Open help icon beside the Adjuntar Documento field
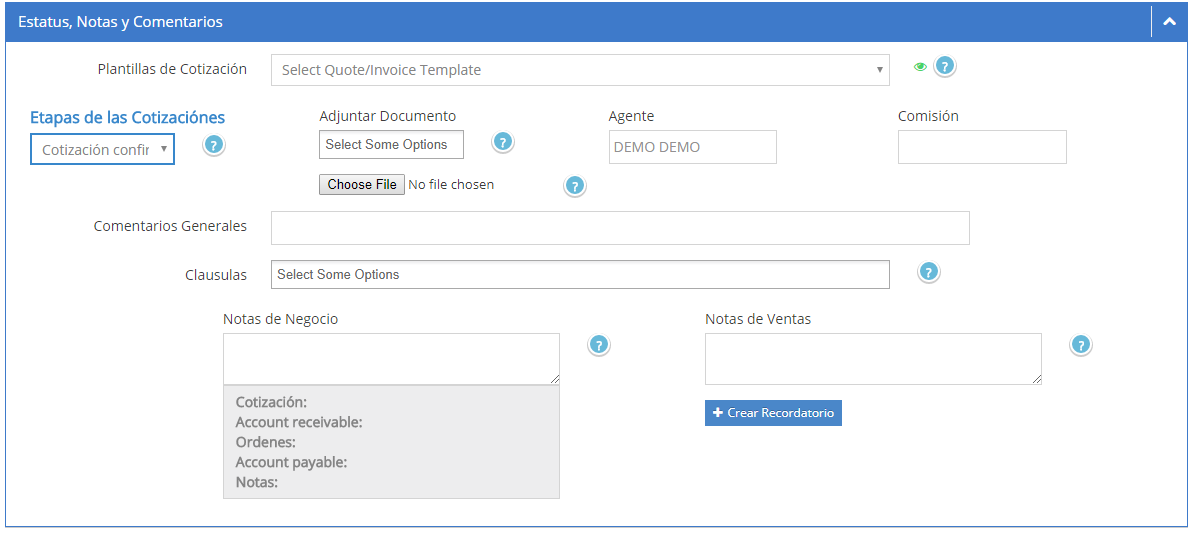 click(503, 142)
